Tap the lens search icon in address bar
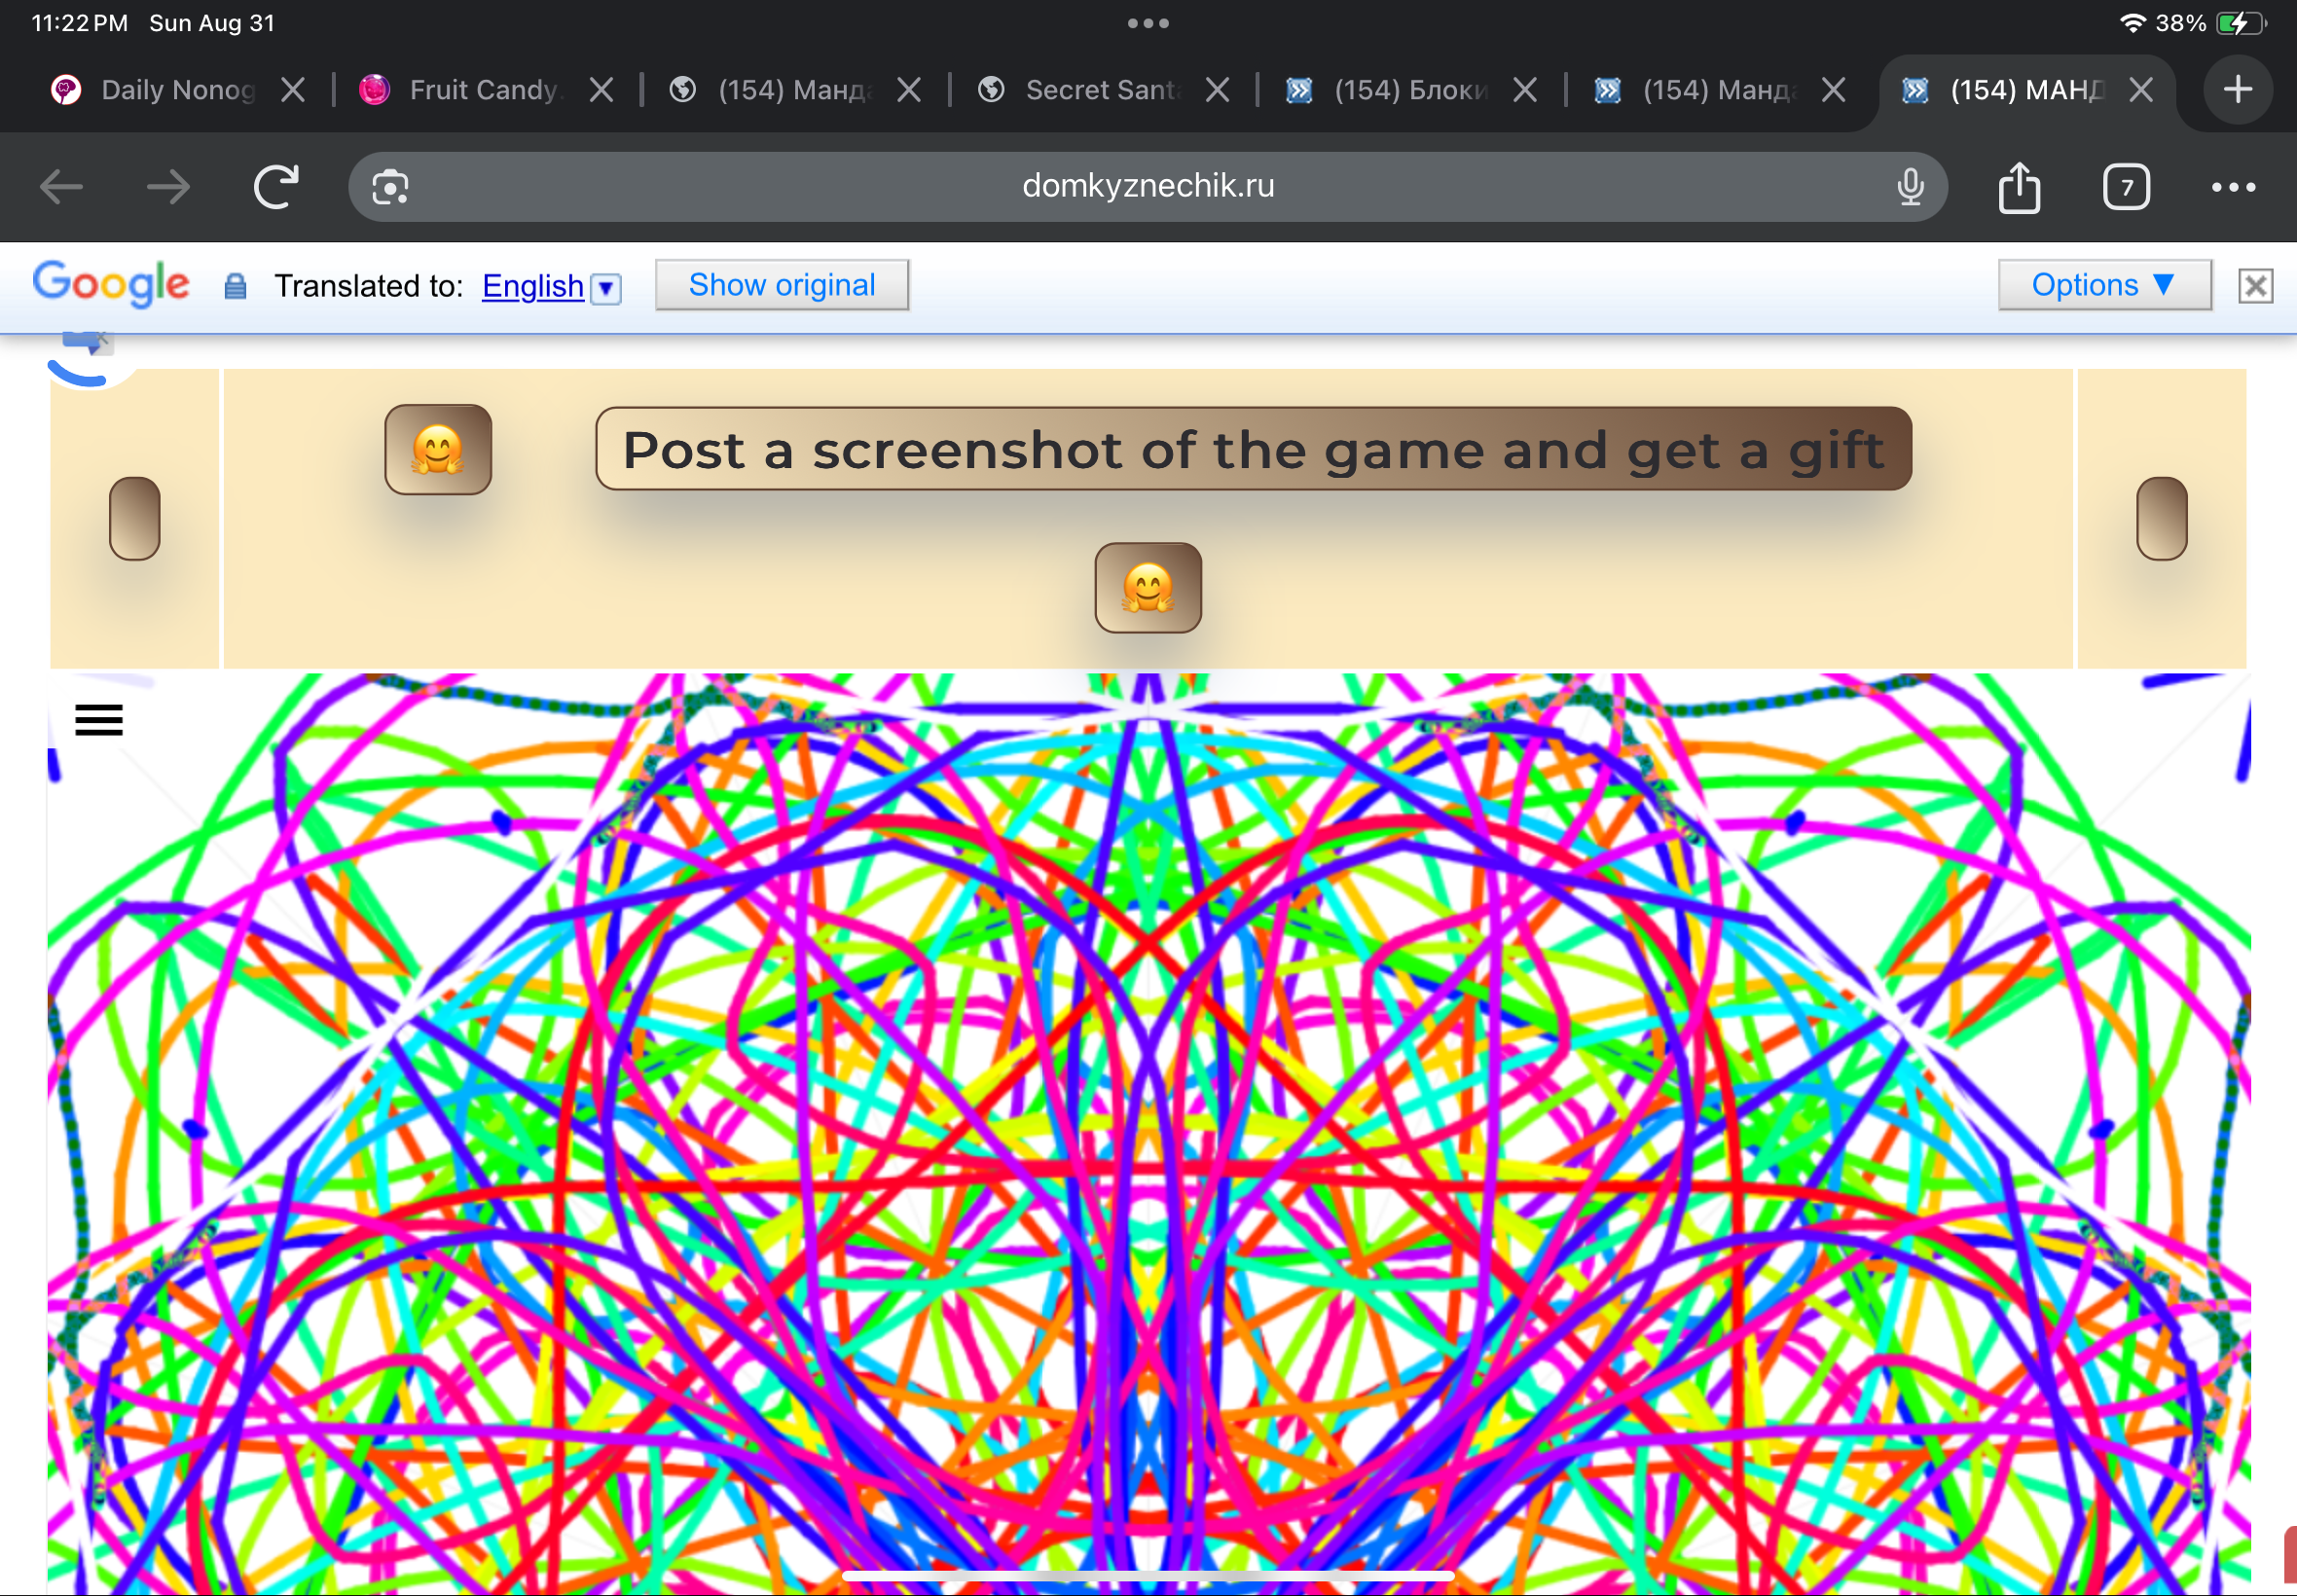 click(x=390, y=187)
